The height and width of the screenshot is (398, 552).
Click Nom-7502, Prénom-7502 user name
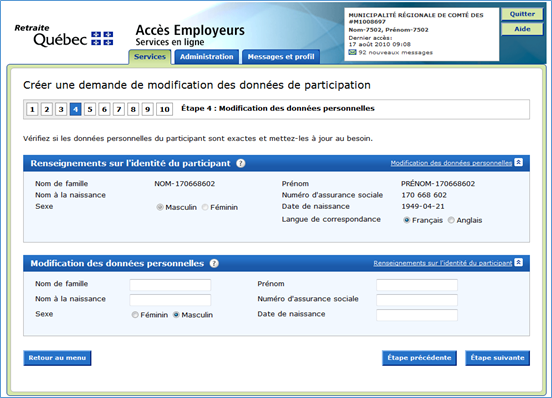point(388,30)
